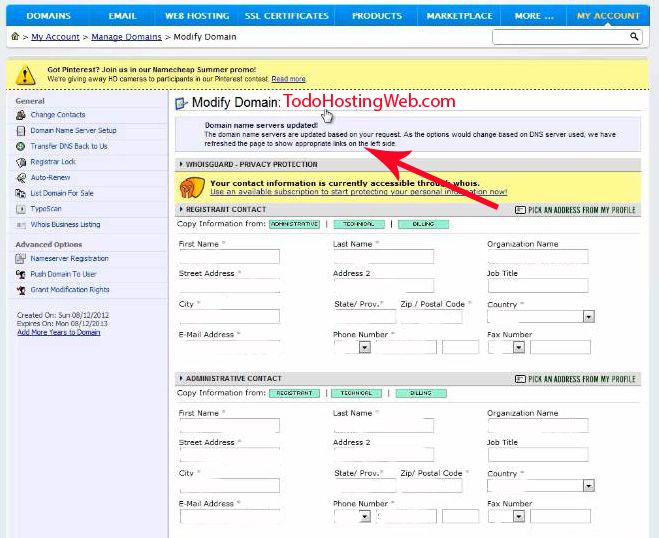Image resolution: width=659 pixels, height=538 pixels.
Task: Copy Registrant info from Administrative button
Action: [294, 224]
